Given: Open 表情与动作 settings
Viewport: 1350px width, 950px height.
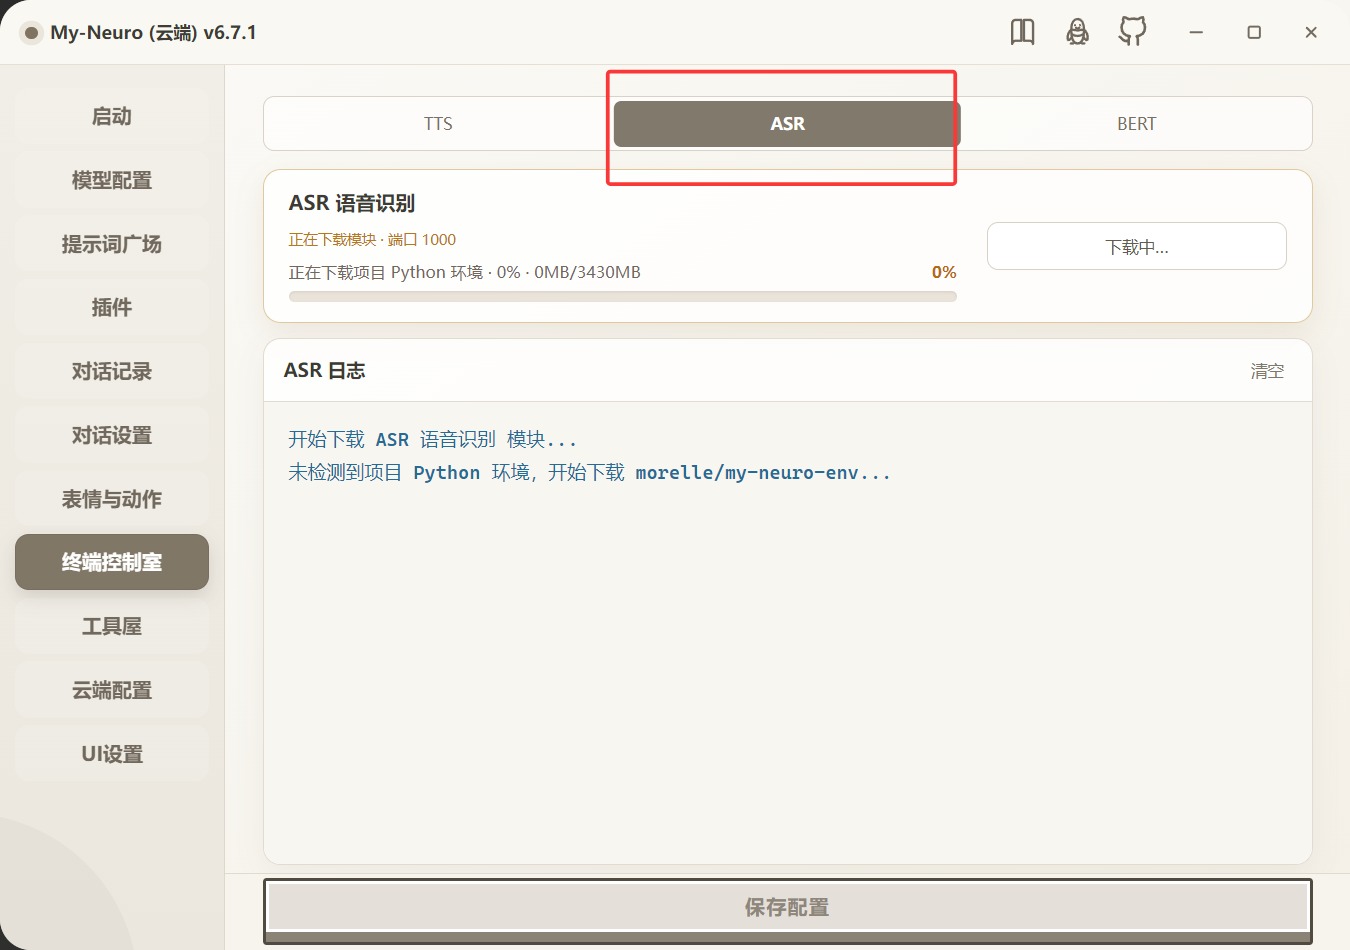Looking at the screenshot, I should click(112, 499).
